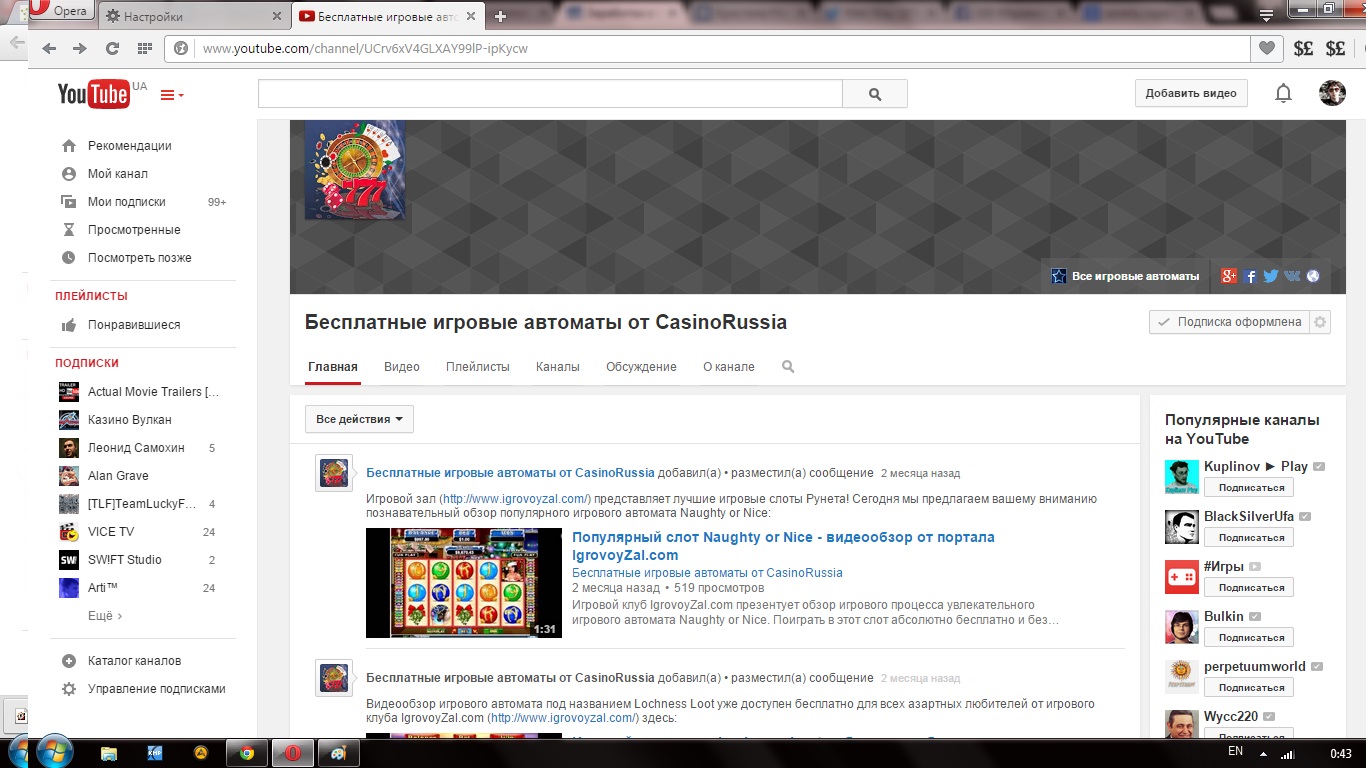Viewport: 1366px width, 768px height.
Task: Open the channel's website globe link
Action: pos(1313,276)
